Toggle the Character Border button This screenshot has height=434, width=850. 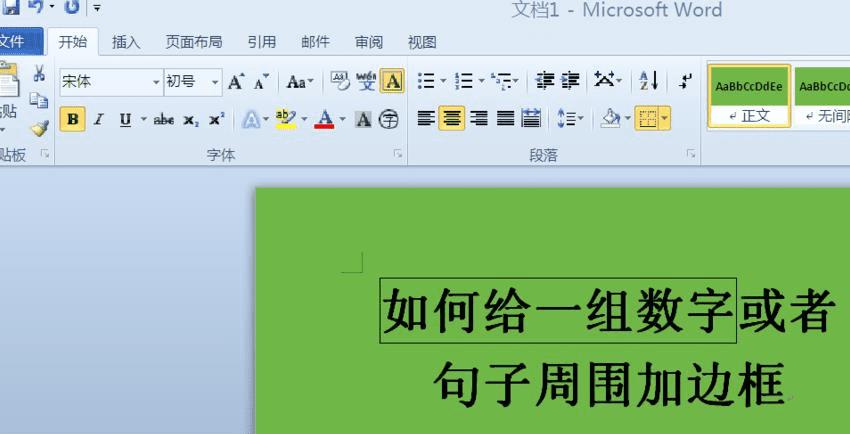click(392, 81)
